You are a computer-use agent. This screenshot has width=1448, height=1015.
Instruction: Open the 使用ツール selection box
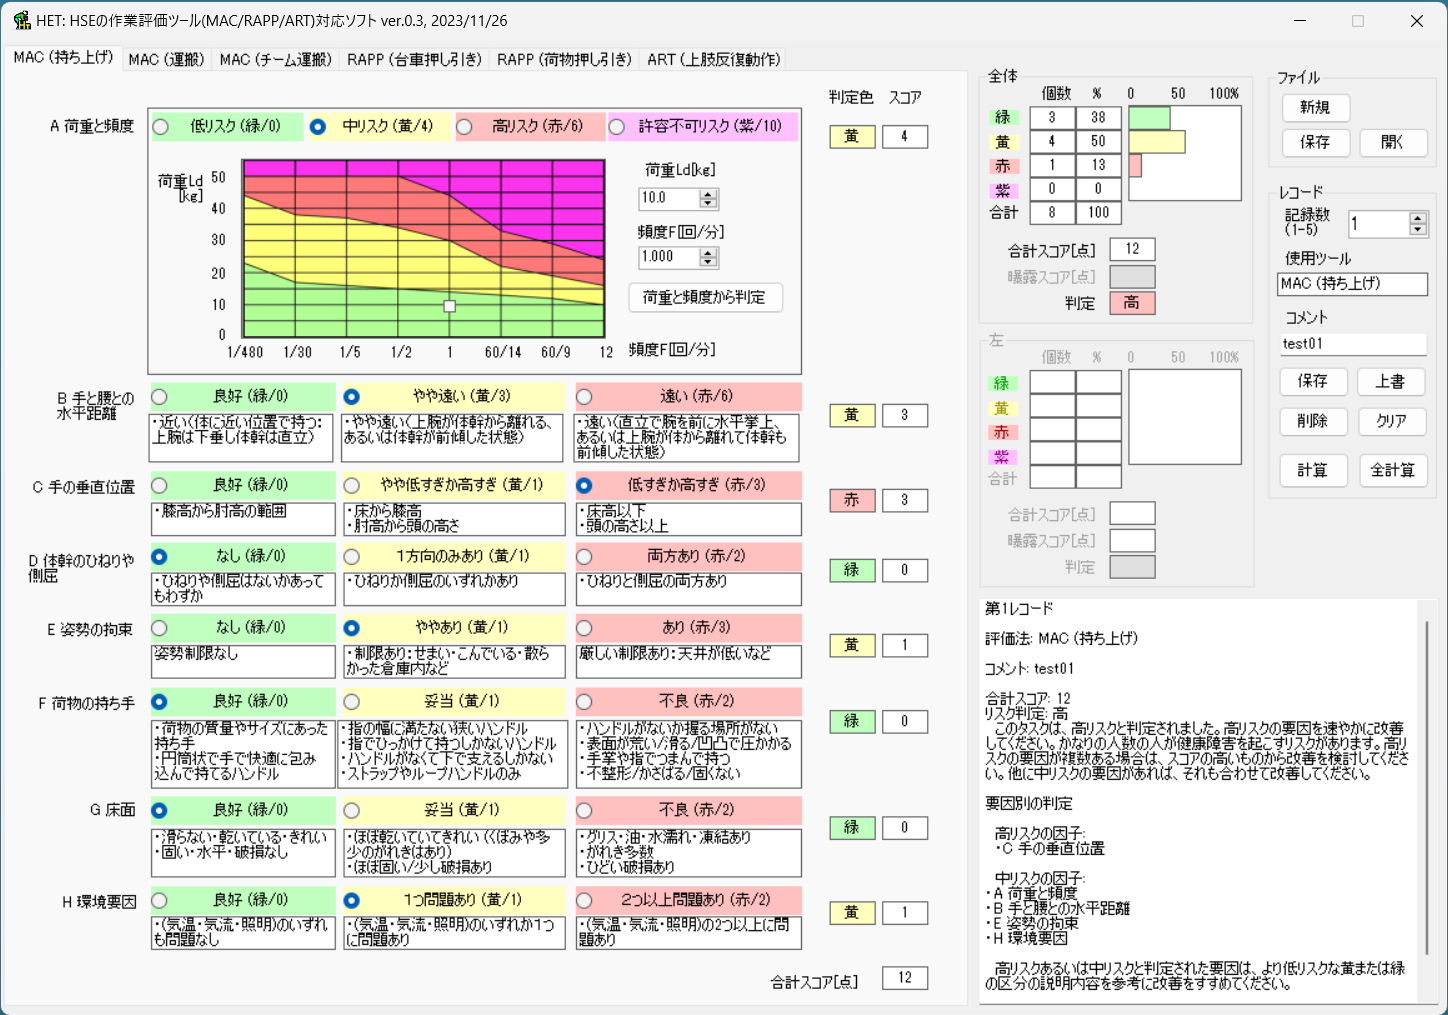click(x=1352, y=284)
